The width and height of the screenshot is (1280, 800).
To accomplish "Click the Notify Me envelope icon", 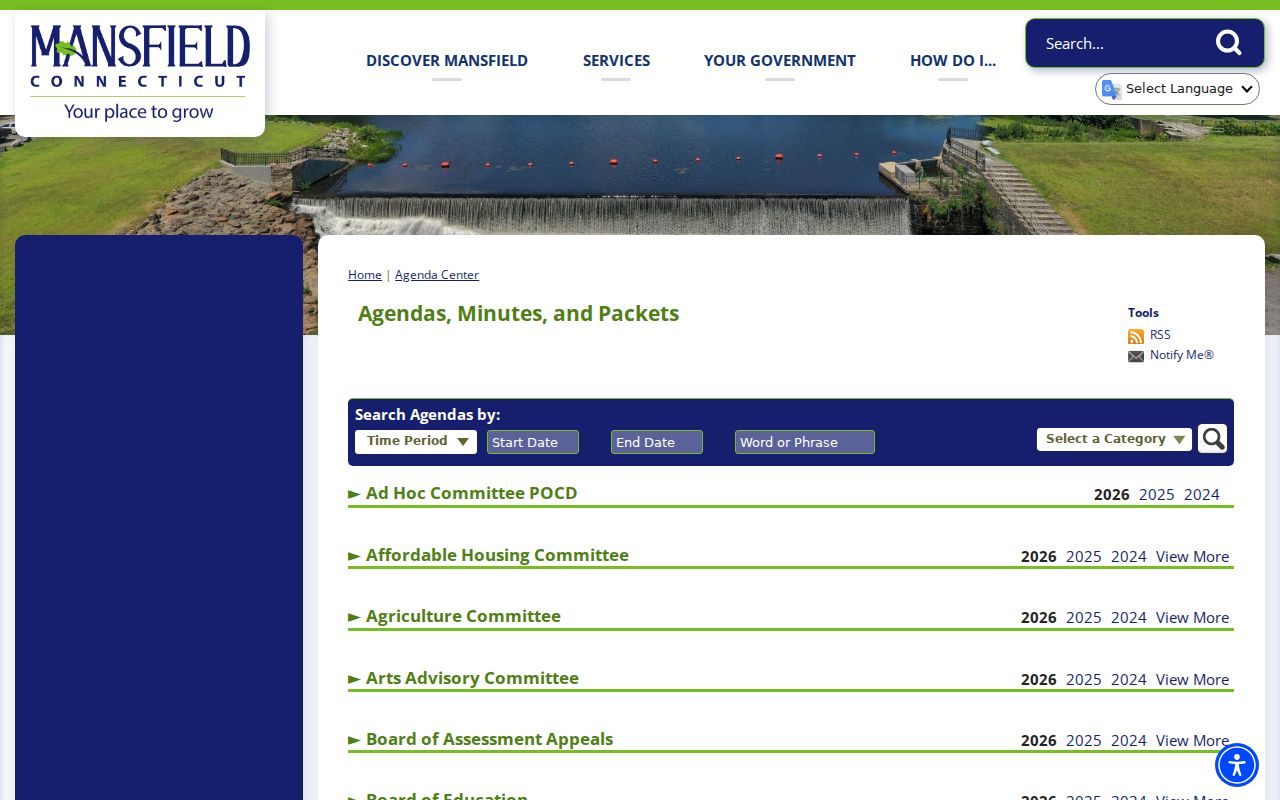I will [1136, 356].
